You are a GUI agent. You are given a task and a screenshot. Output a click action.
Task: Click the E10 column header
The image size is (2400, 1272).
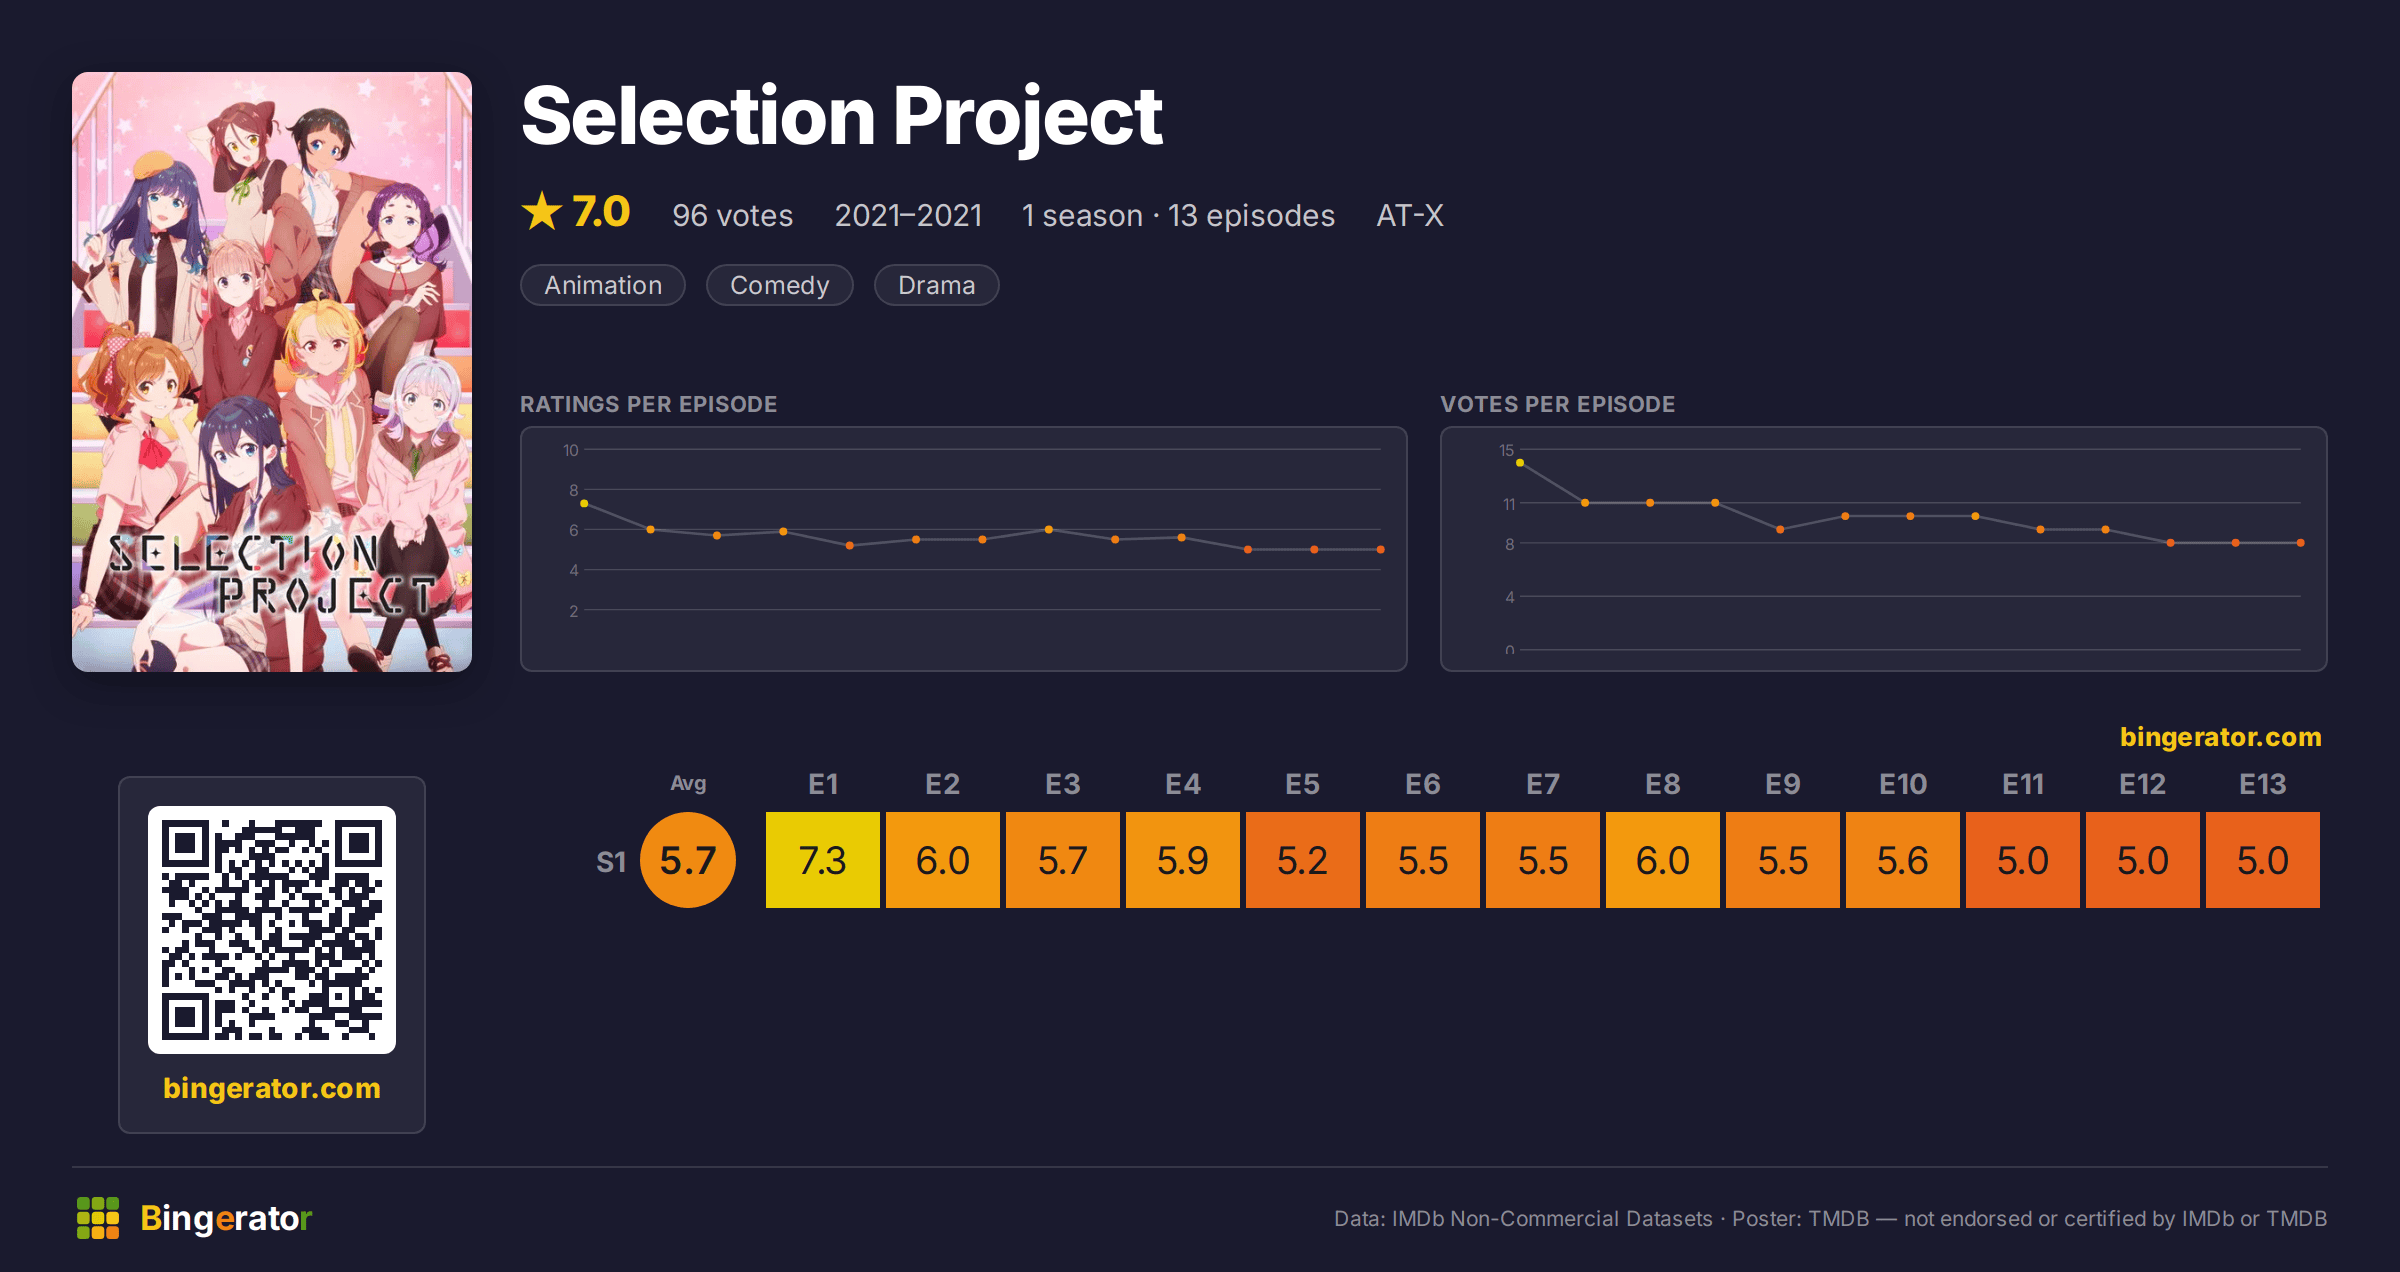point(1903,784)
